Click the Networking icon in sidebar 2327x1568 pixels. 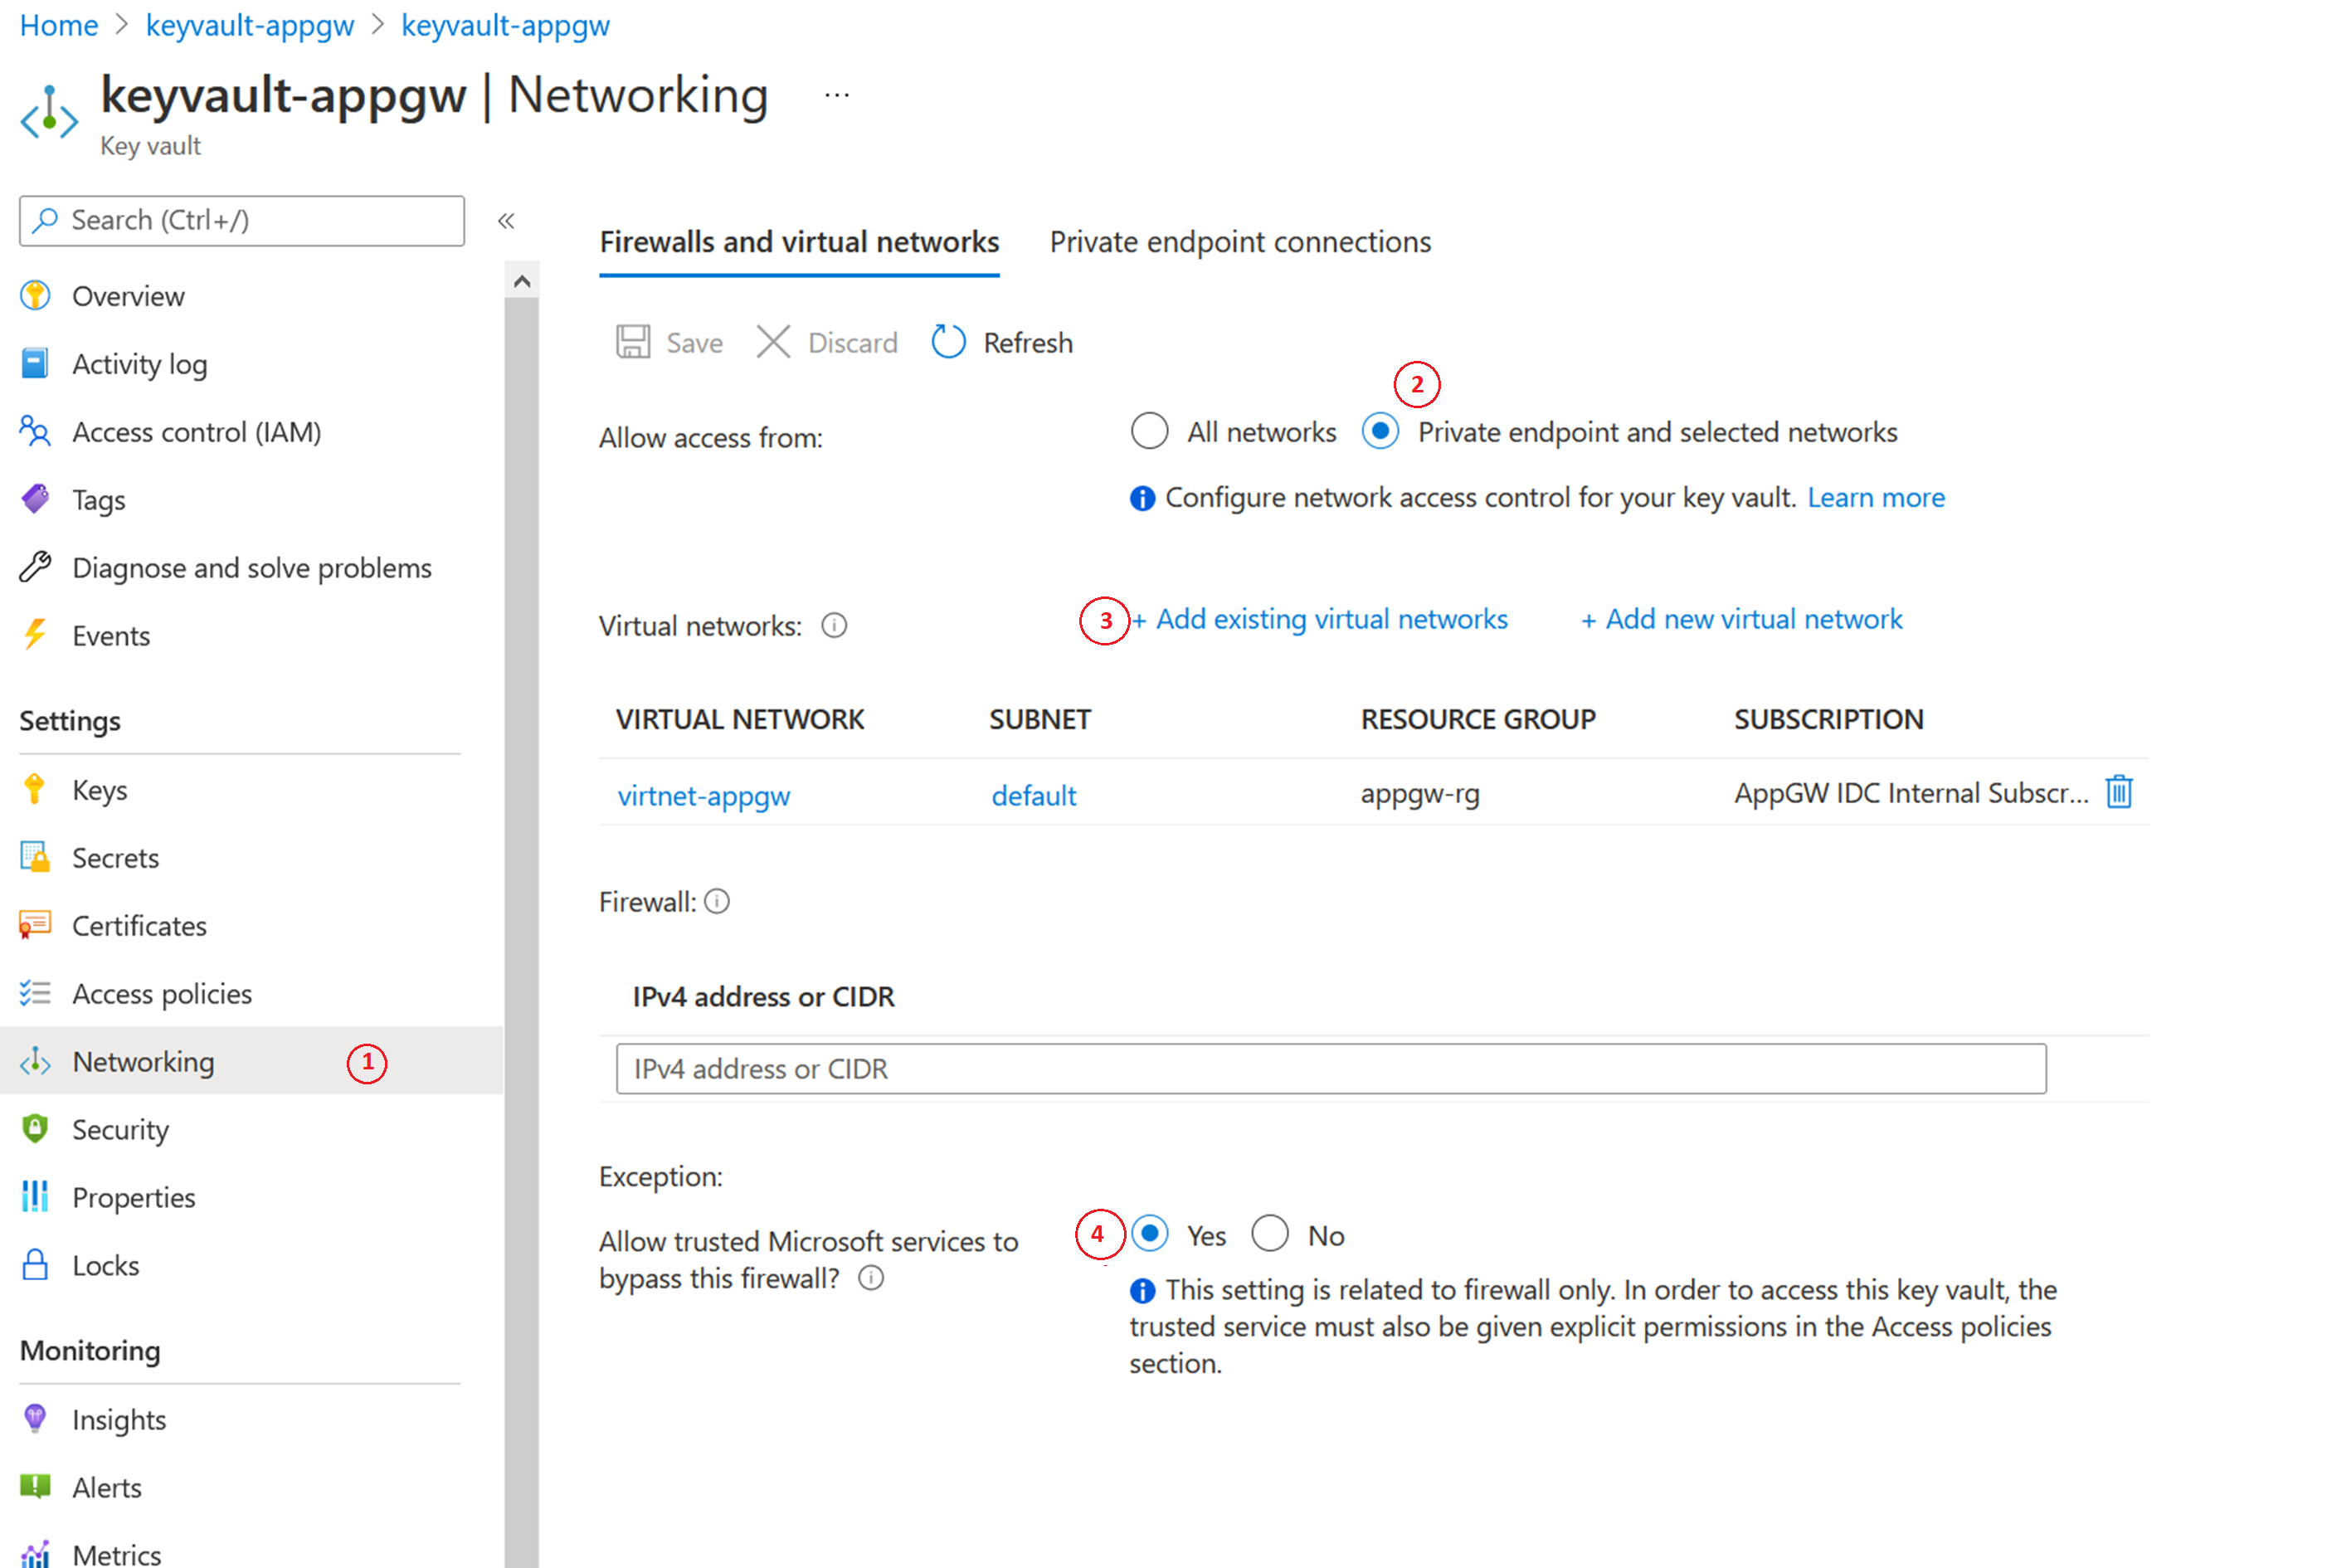click(42, 1060)
